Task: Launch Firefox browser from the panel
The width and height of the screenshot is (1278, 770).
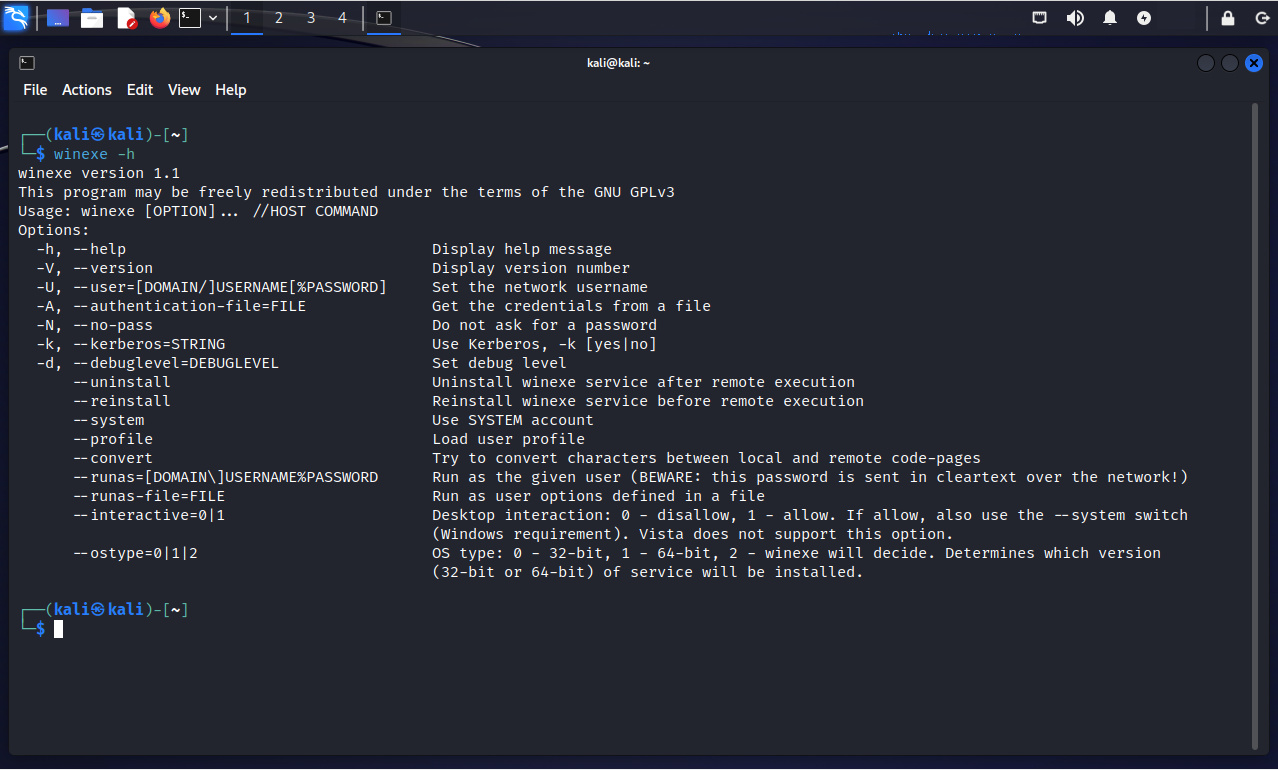Action: [160, 18]
